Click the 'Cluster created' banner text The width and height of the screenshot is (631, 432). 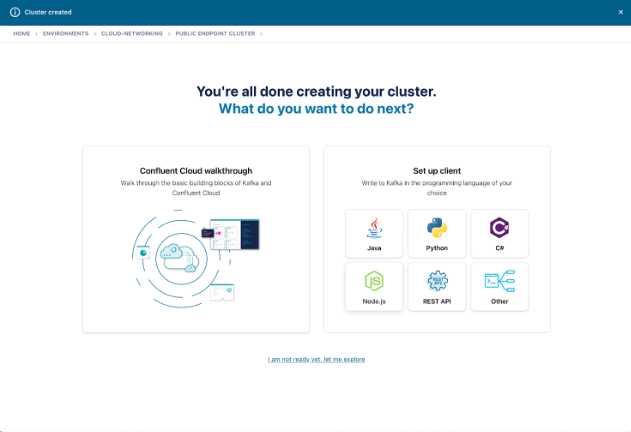click(48, 12)
